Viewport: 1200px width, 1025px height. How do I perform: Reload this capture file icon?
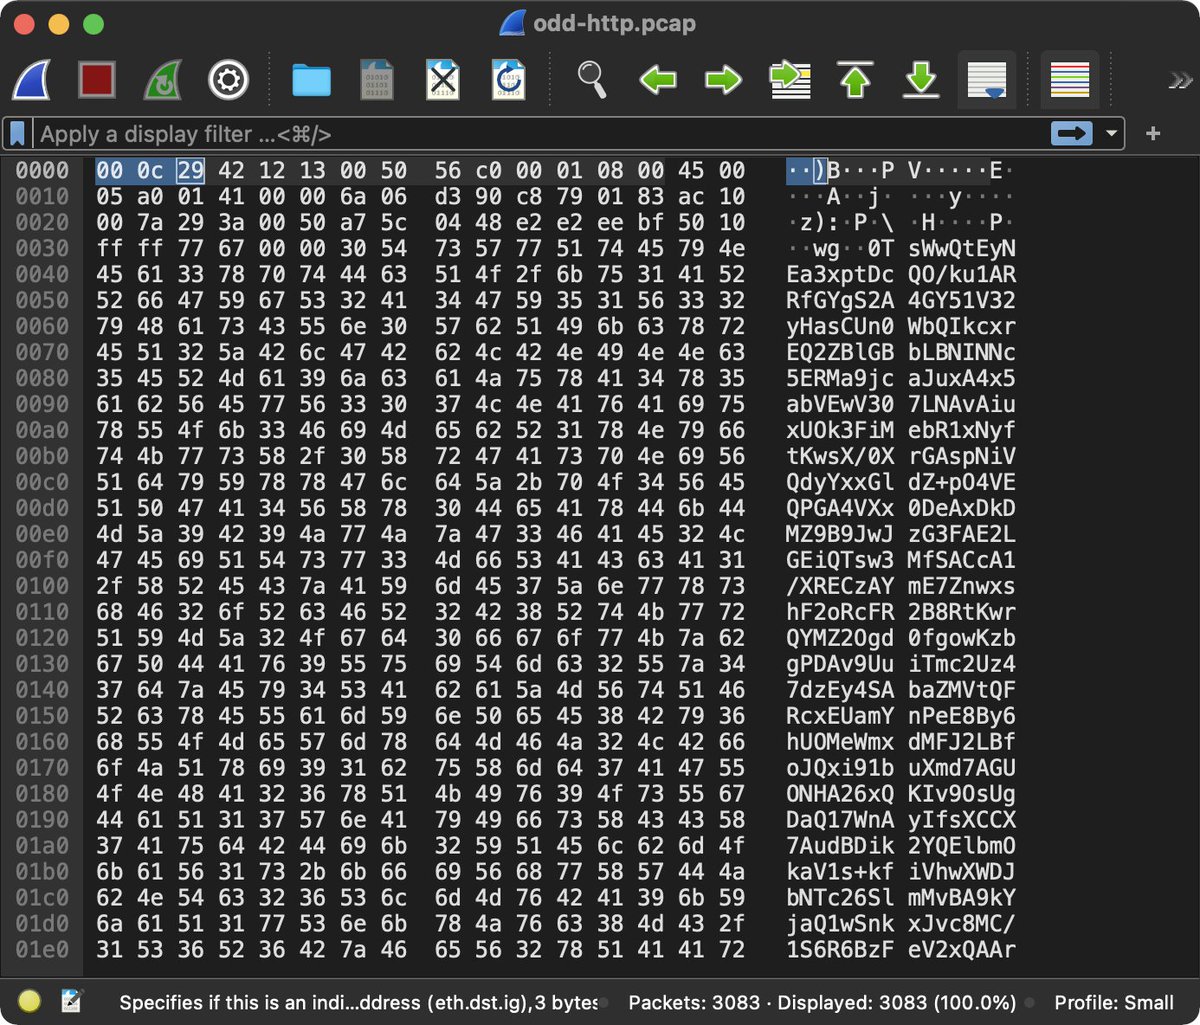(x=508, y=79)
